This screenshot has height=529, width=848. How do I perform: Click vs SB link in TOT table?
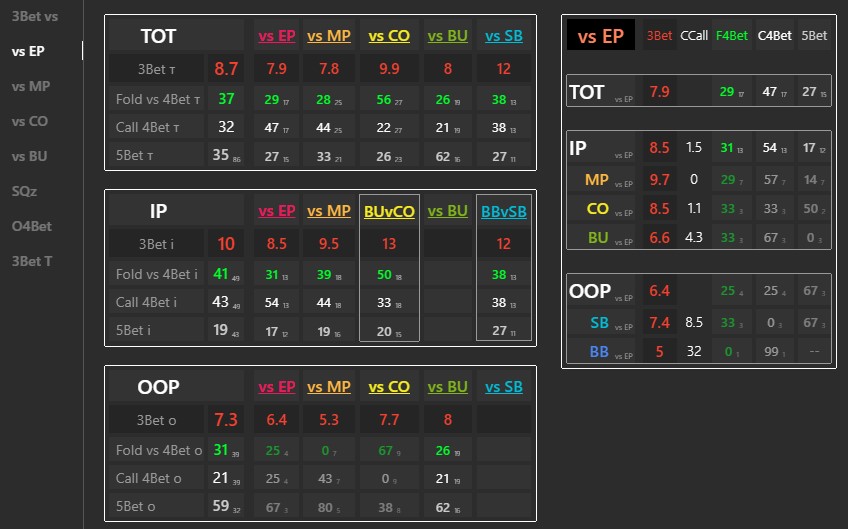click(504, 36)
